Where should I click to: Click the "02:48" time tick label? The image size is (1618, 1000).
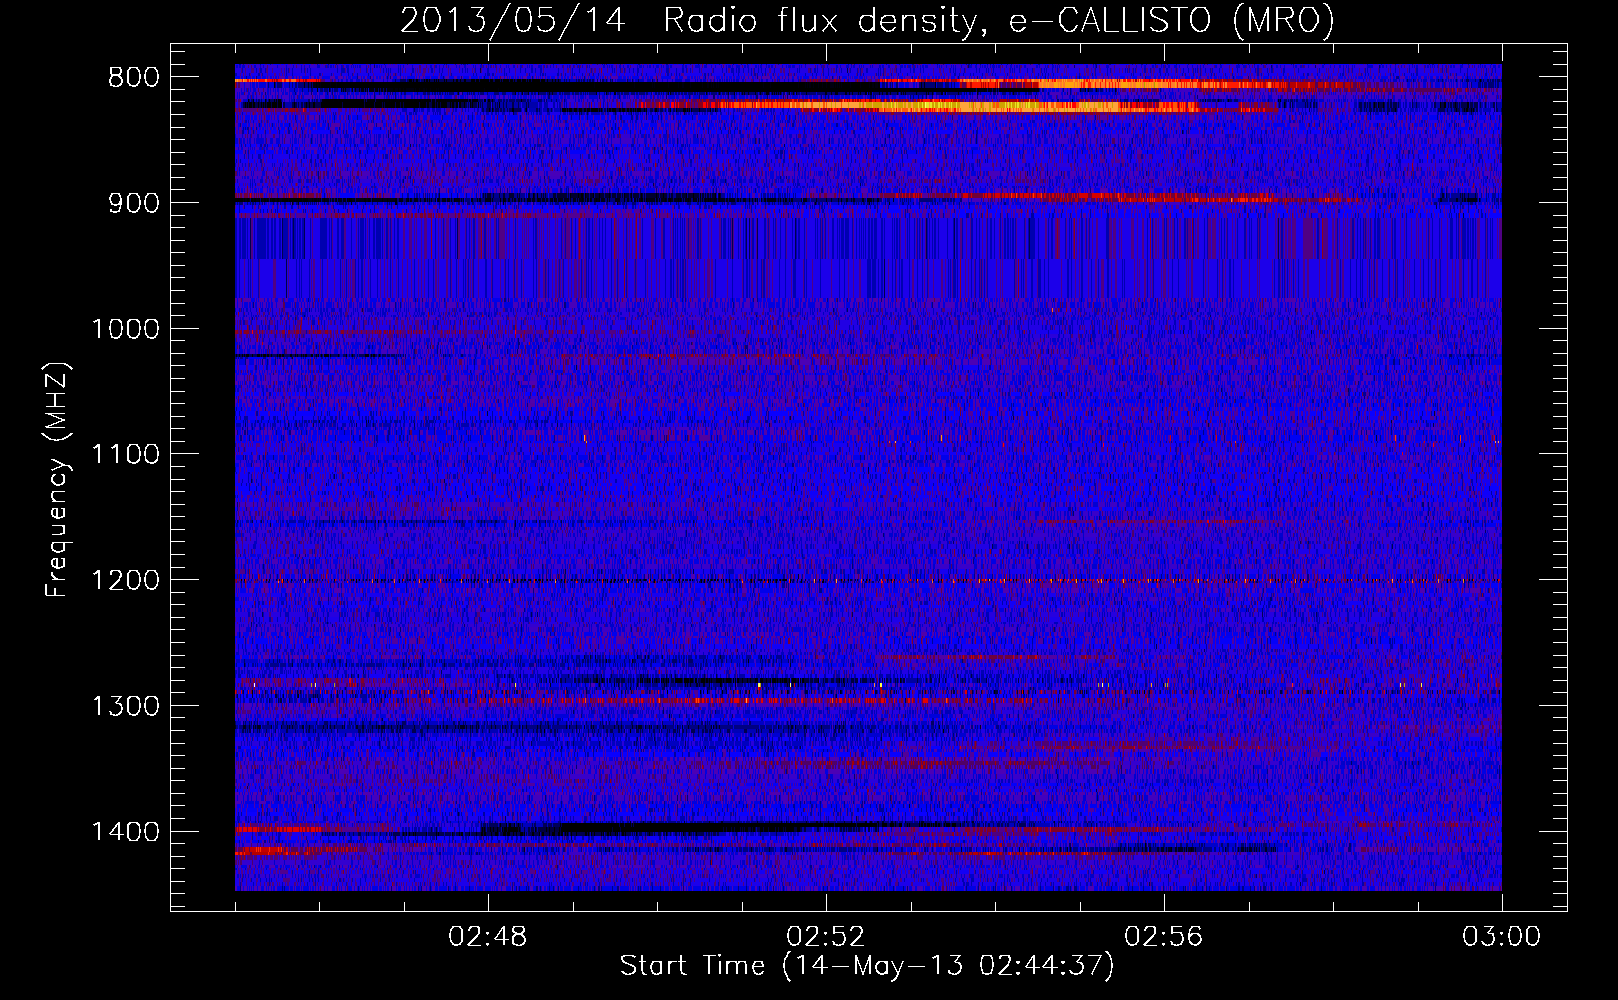(488, 937)
